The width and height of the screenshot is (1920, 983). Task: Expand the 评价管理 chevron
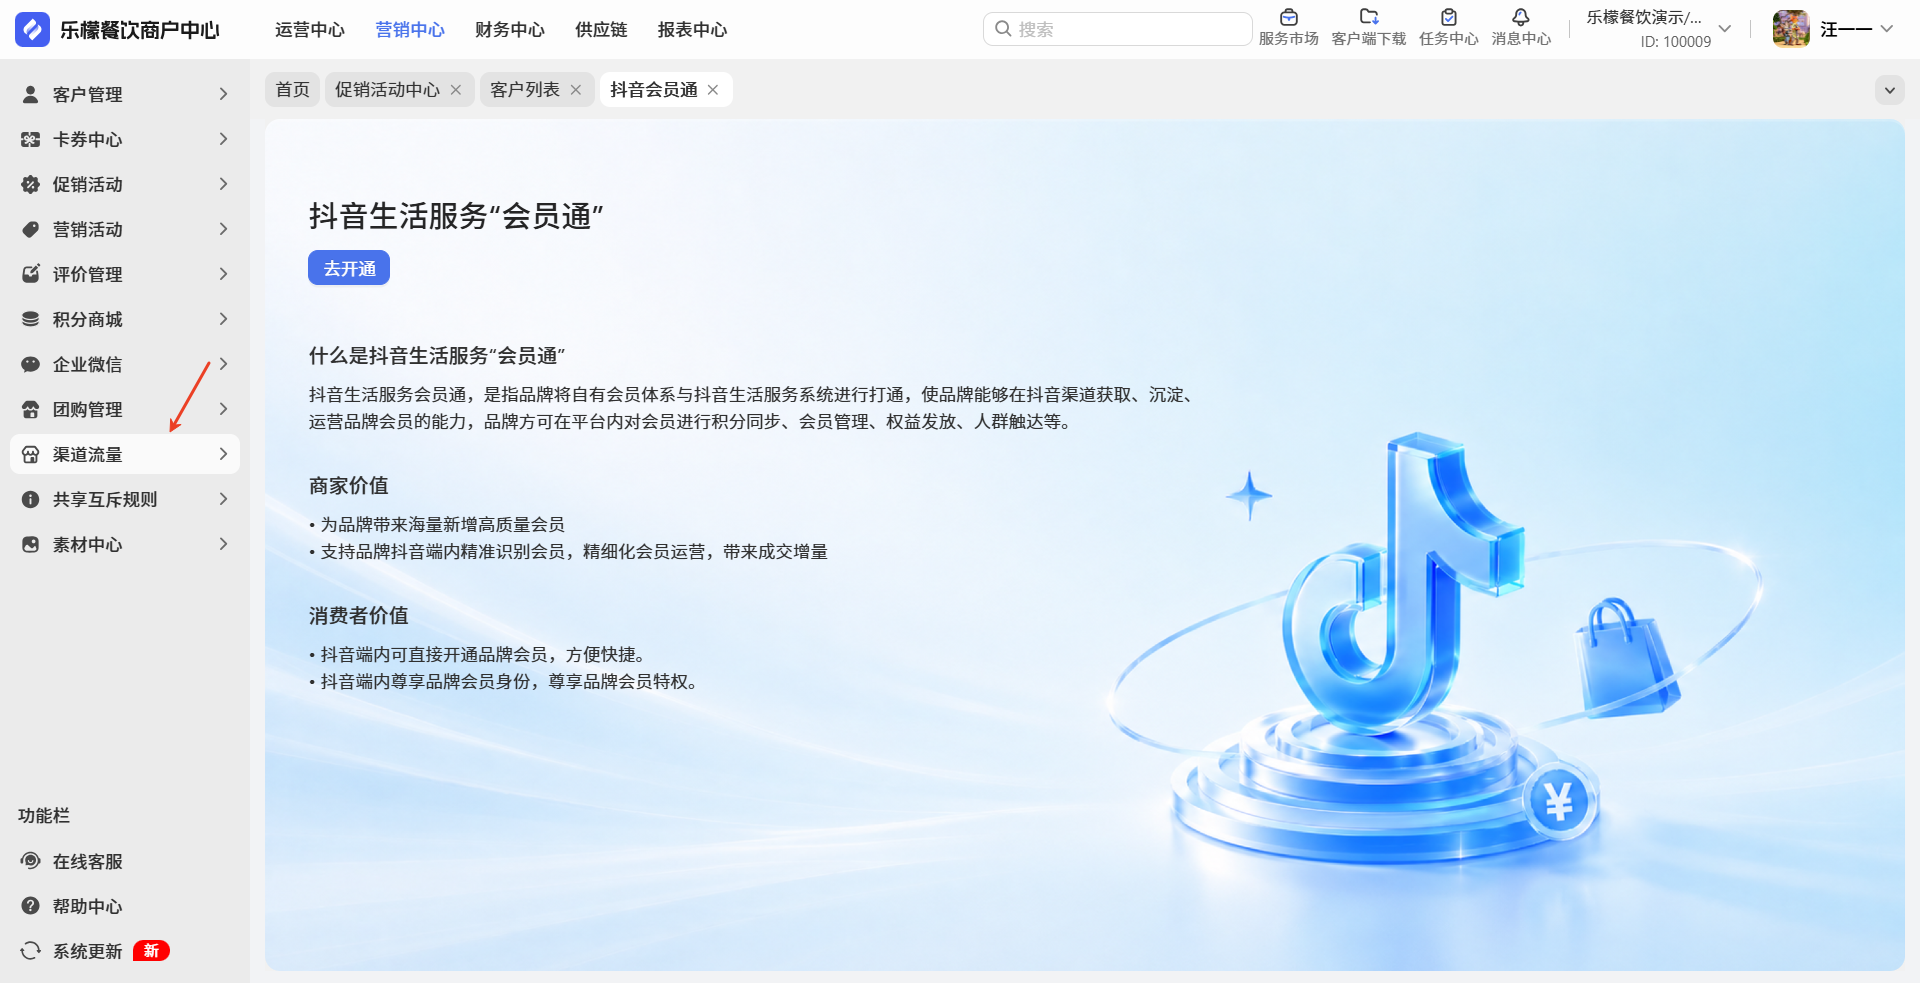(223, 274)
